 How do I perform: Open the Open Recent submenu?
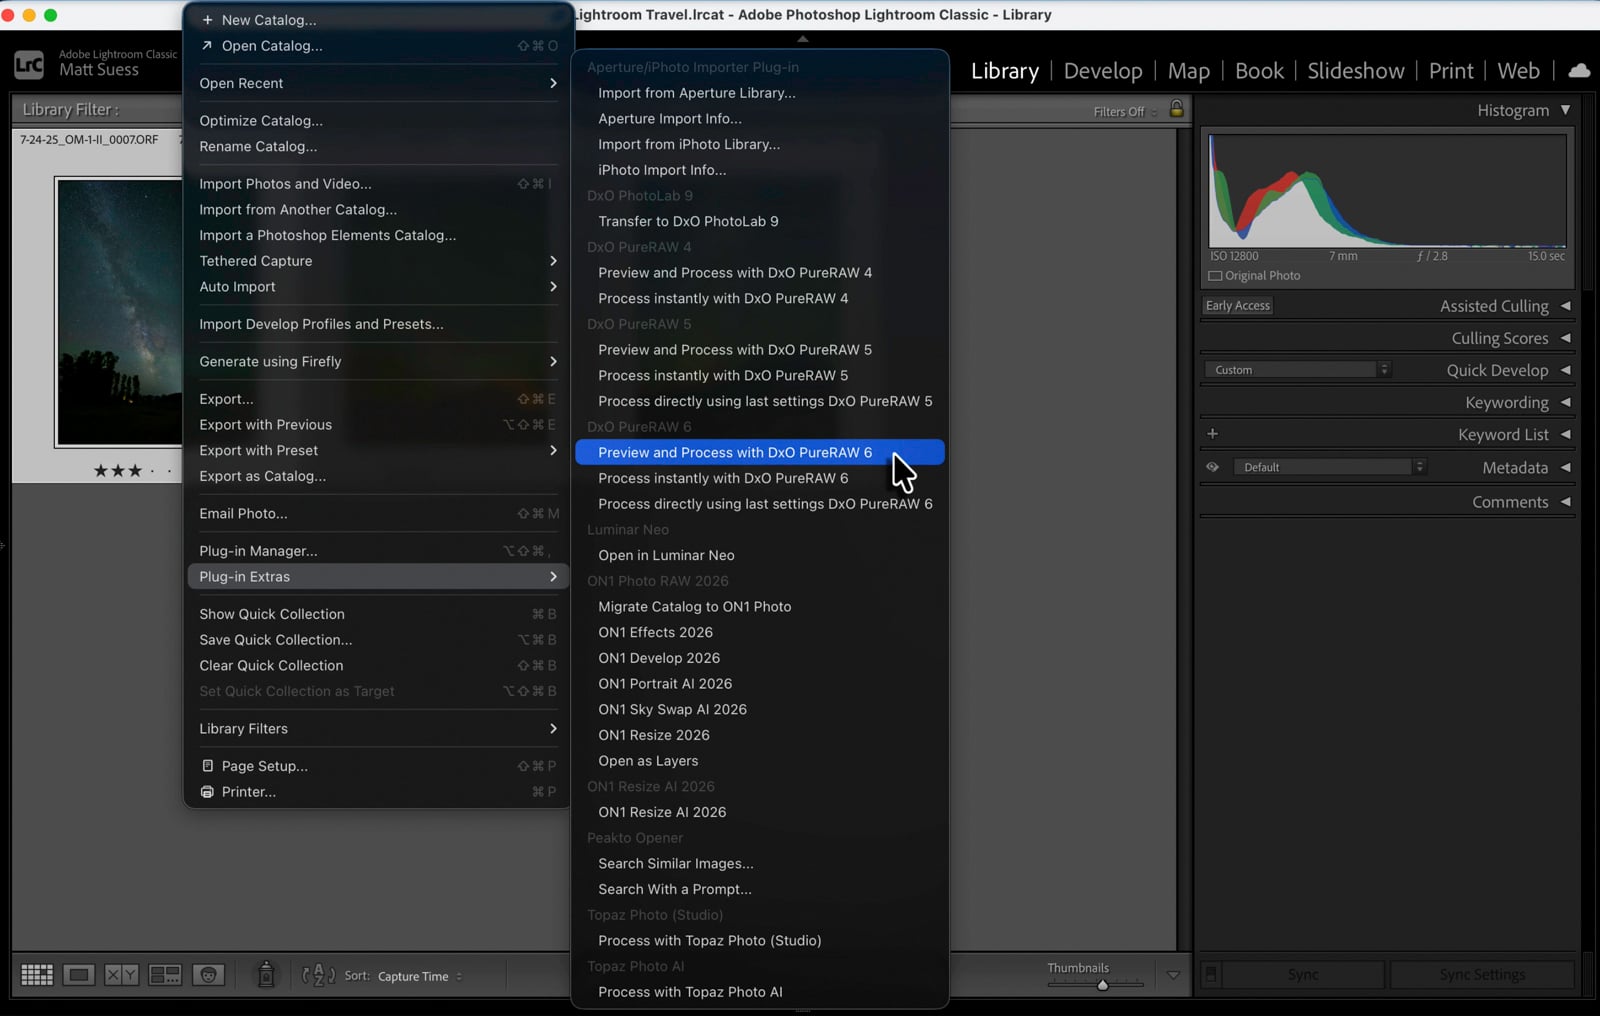click(x=378, y=83)
